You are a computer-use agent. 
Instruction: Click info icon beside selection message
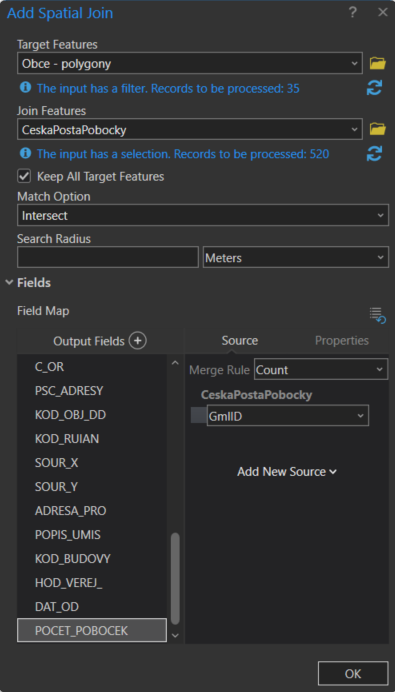point(26,153)
